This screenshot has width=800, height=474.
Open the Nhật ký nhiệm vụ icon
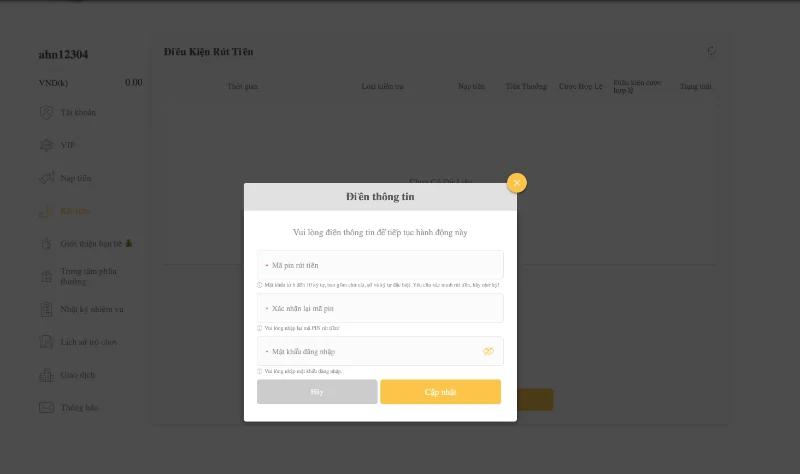tap(46, 309)
